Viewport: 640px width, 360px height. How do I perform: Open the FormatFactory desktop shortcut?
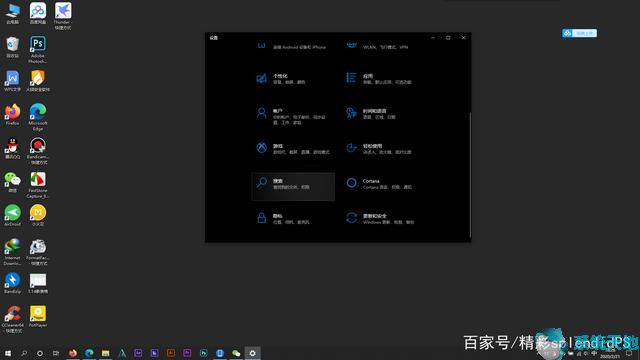point(38,252)
